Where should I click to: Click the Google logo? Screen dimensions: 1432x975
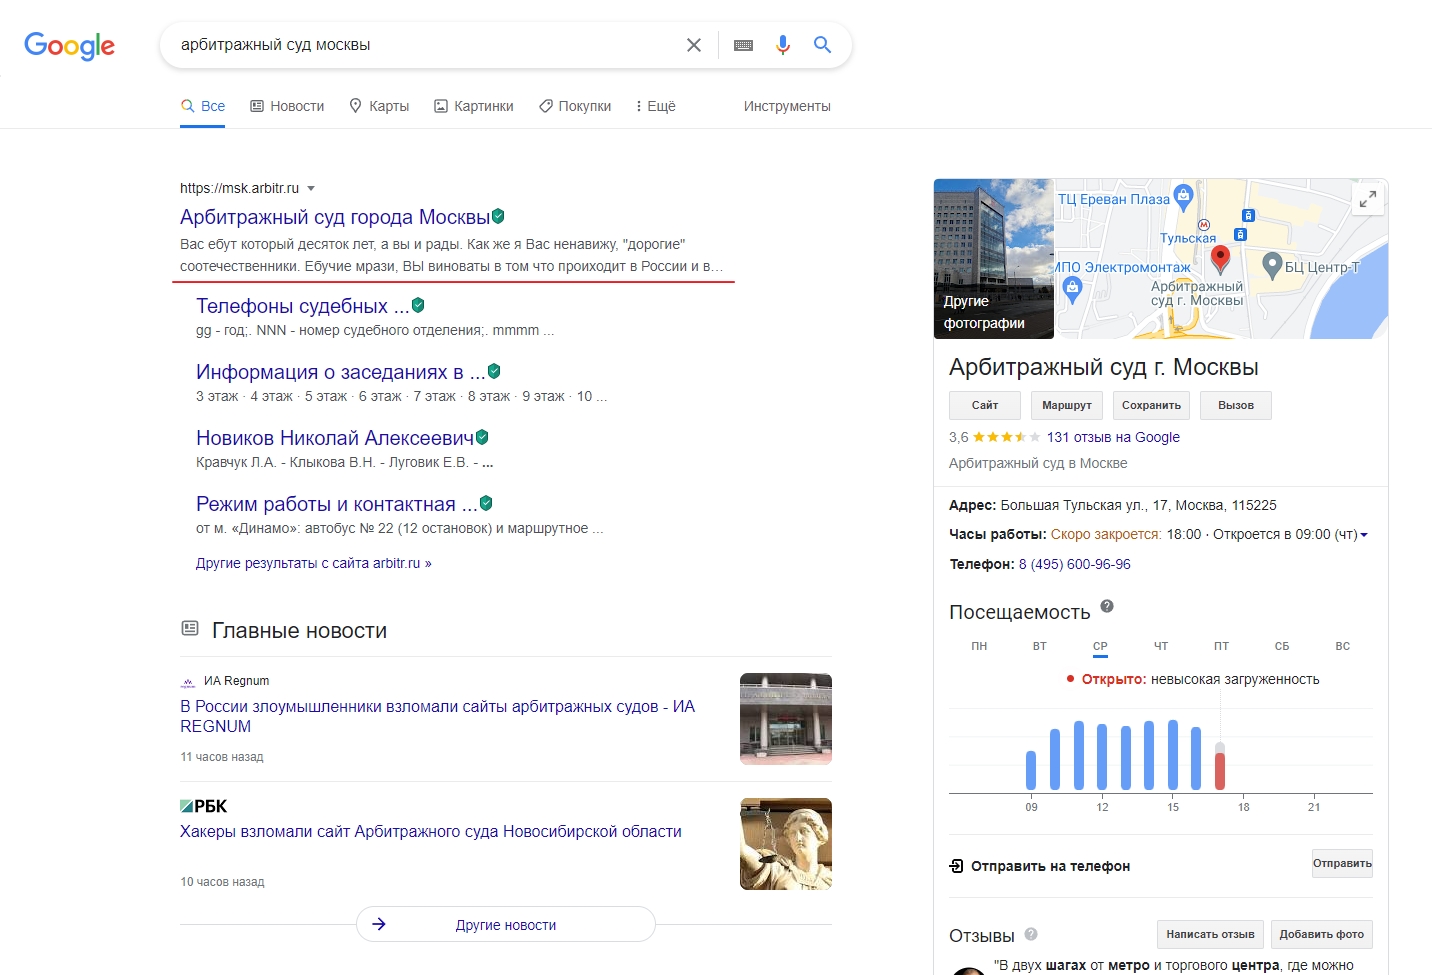(x=69, y=46)
